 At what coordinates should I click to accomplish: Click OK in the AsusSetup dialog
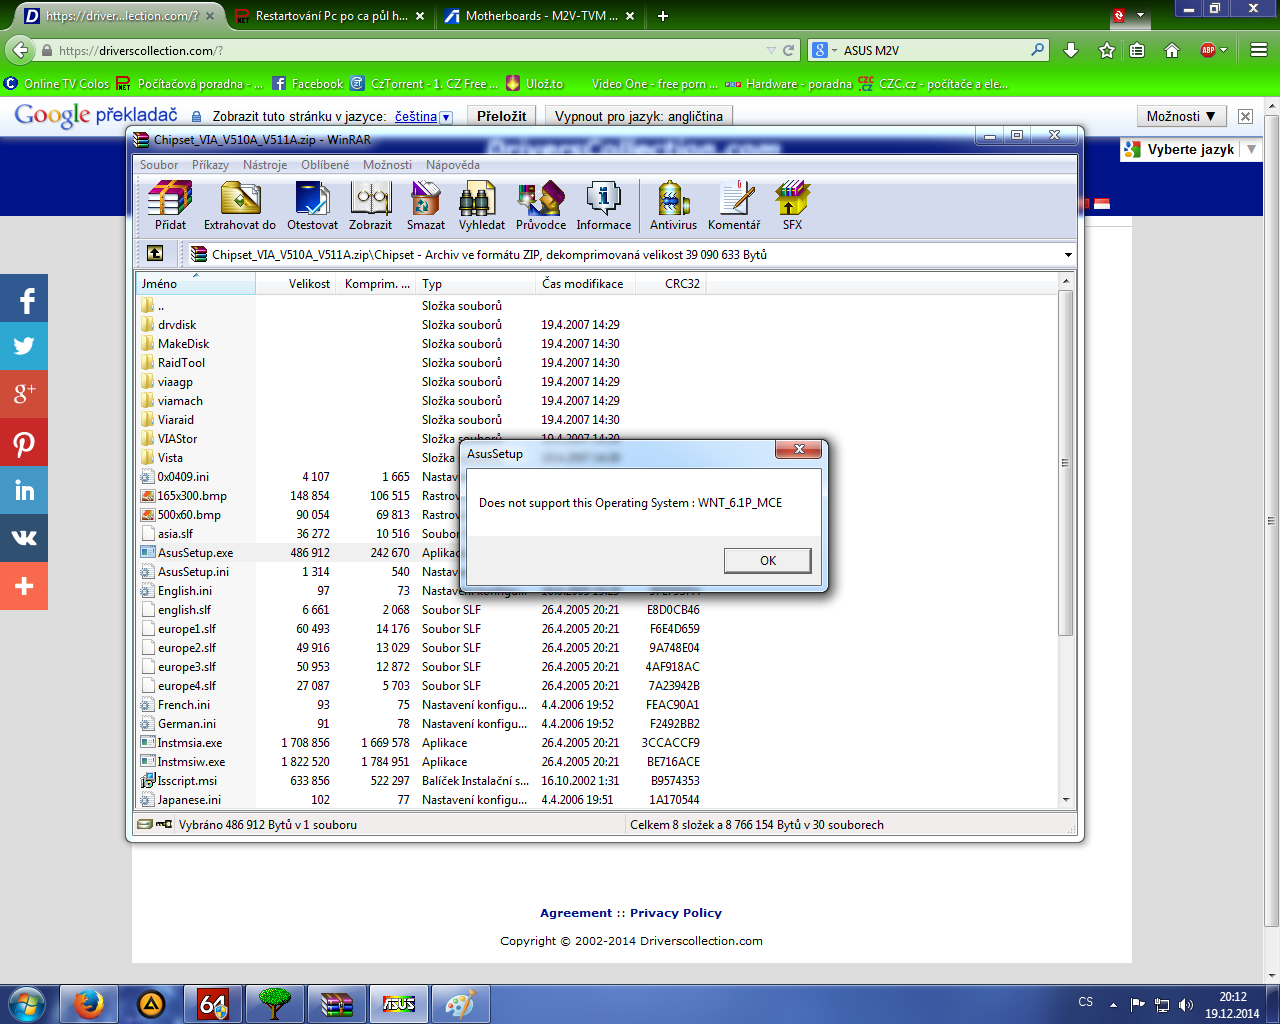[767, 560]
